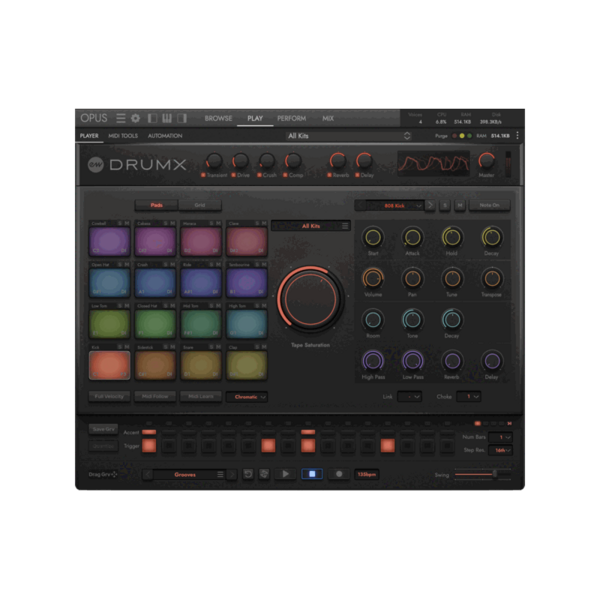Click the reset loop arrow icon
This screenshot has width=600, height=600.
pyautogui.click(x=248, y=474)
